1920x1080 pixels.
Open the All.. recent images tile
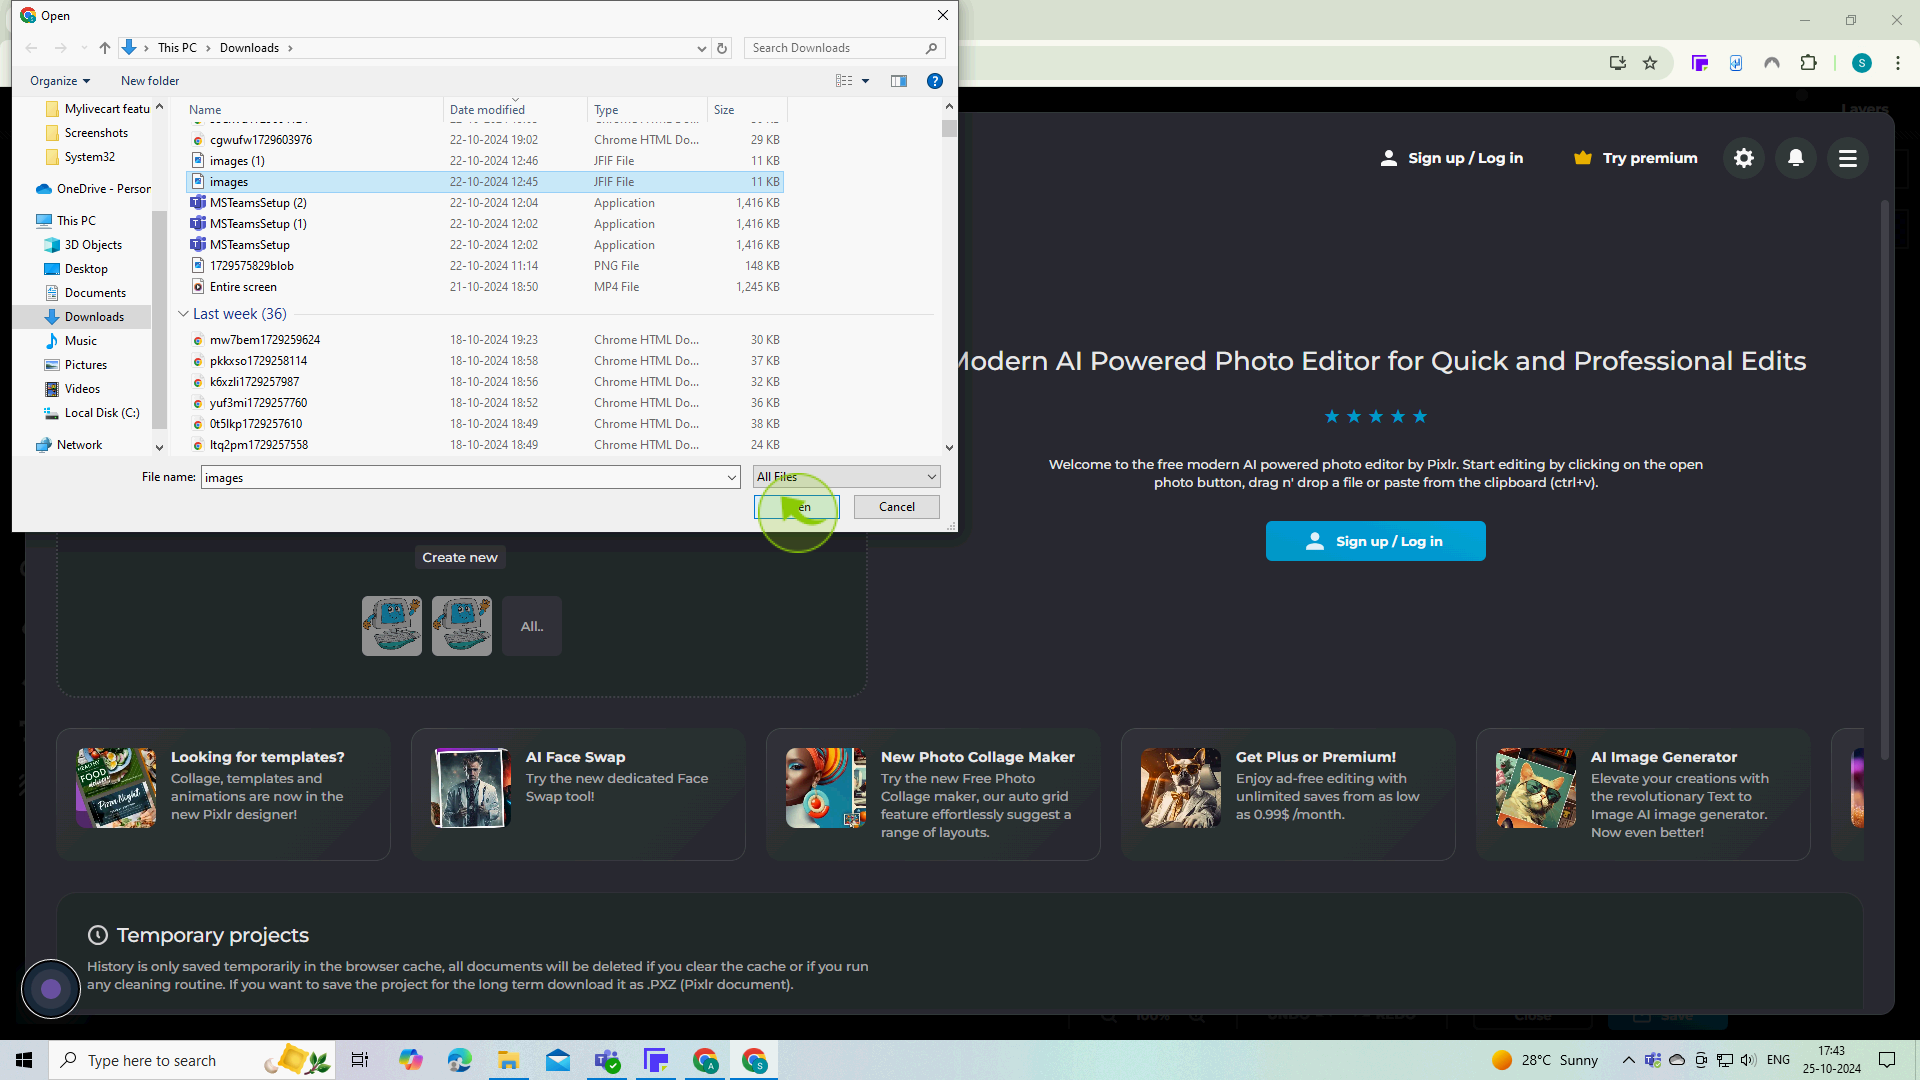pyautogui.click(x=532, y=626)
